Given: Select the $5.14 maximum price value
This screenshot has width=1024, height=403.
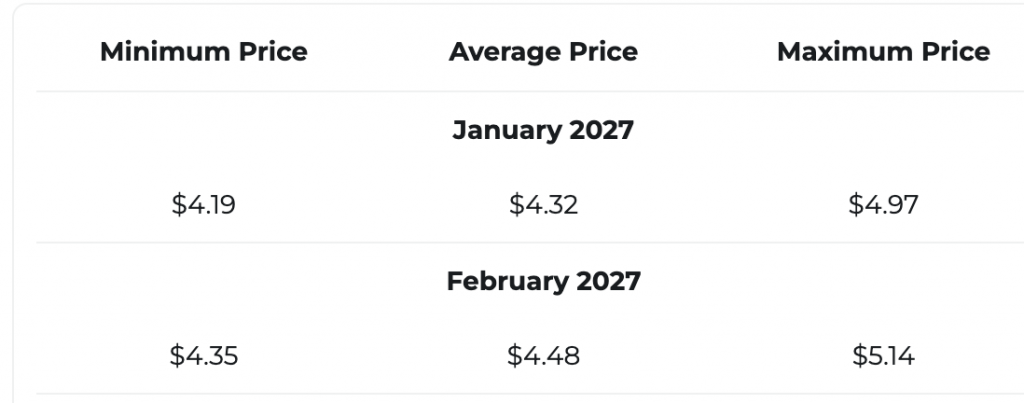Looking at the screenshot, I should click(883, 355).
